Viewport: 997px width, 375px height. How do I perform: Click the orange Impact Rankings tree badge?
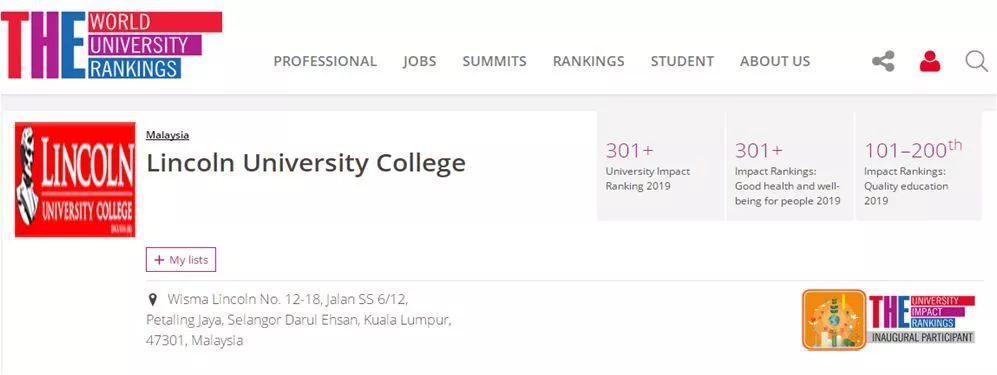coord(834,320)
